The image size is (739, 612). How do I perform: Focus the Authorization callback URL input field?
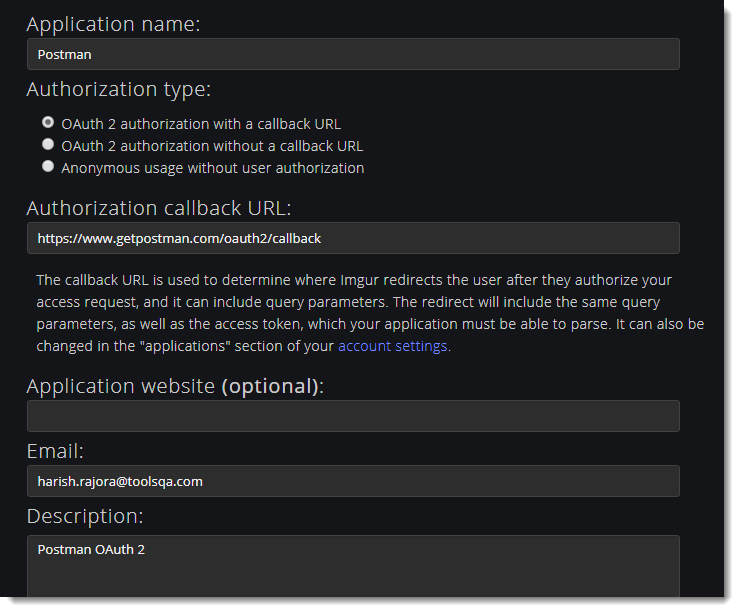353,238
